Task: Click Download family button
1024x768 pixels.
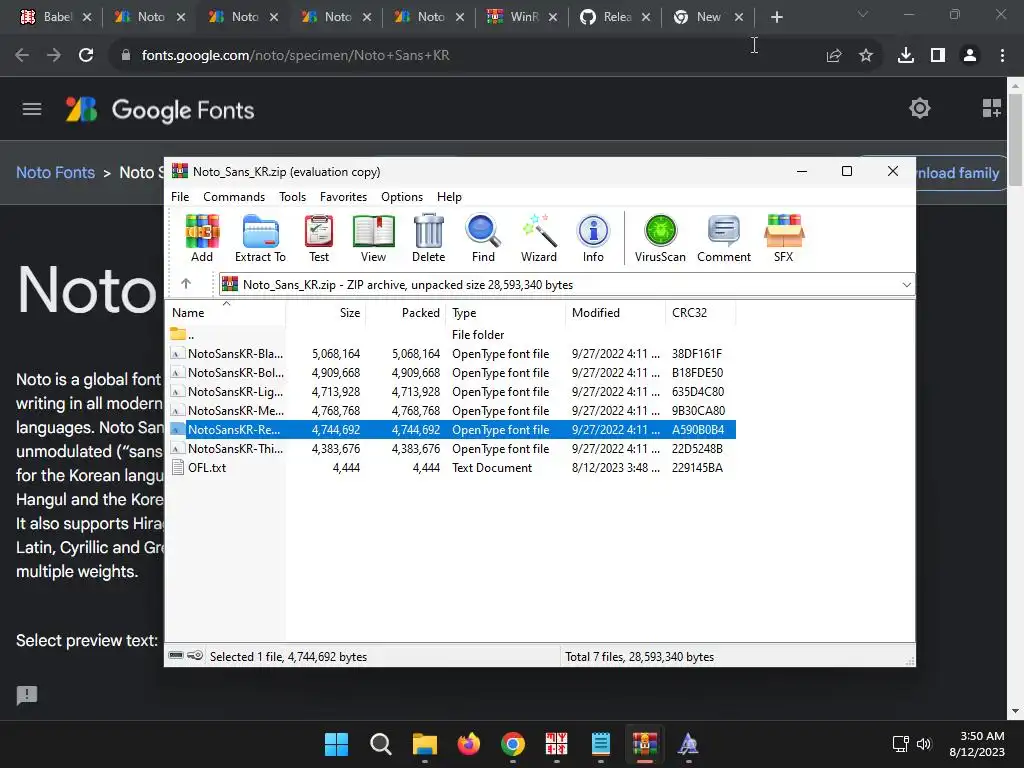Action: (960, 173)
